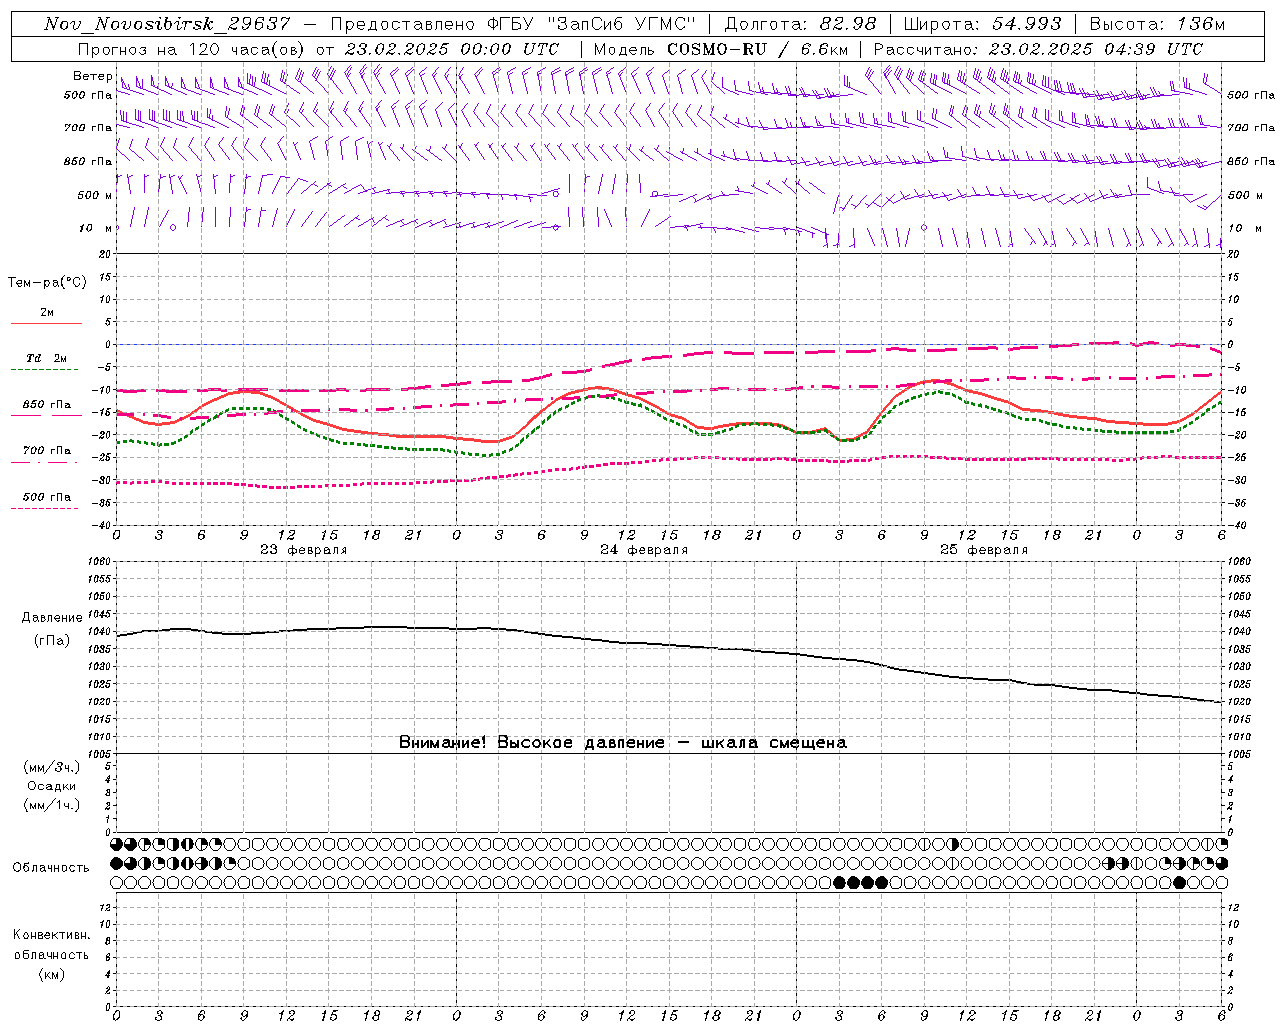The width and height of the screenshot is (1280, 1024).
Task: Select the 2м legend entry
Action: tap(47, 312)
